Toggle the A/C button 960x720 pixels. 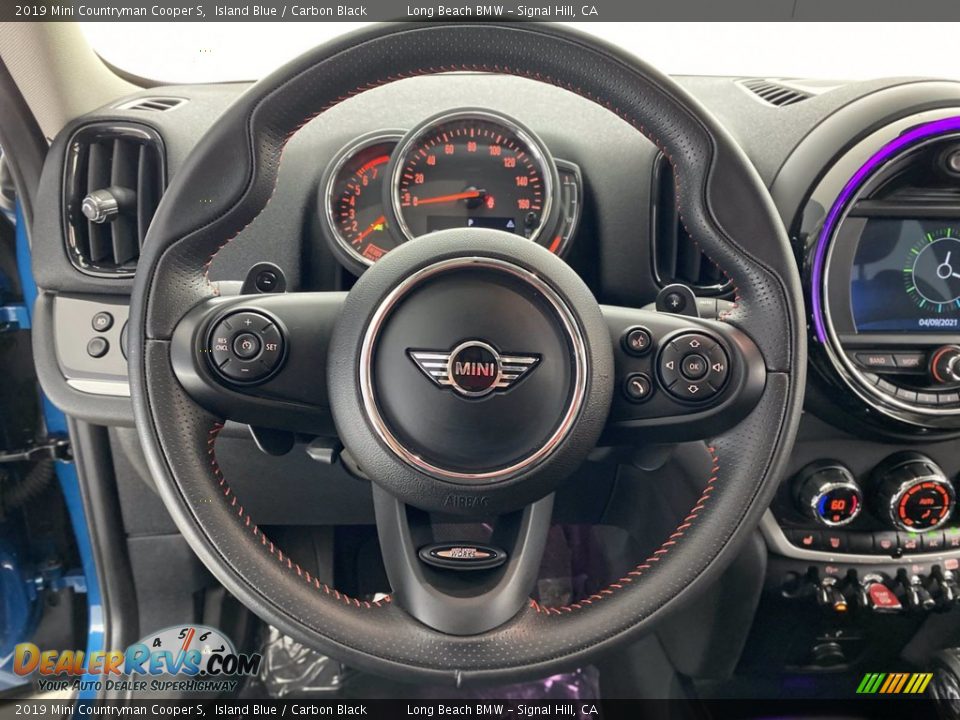tap(933, 543)
